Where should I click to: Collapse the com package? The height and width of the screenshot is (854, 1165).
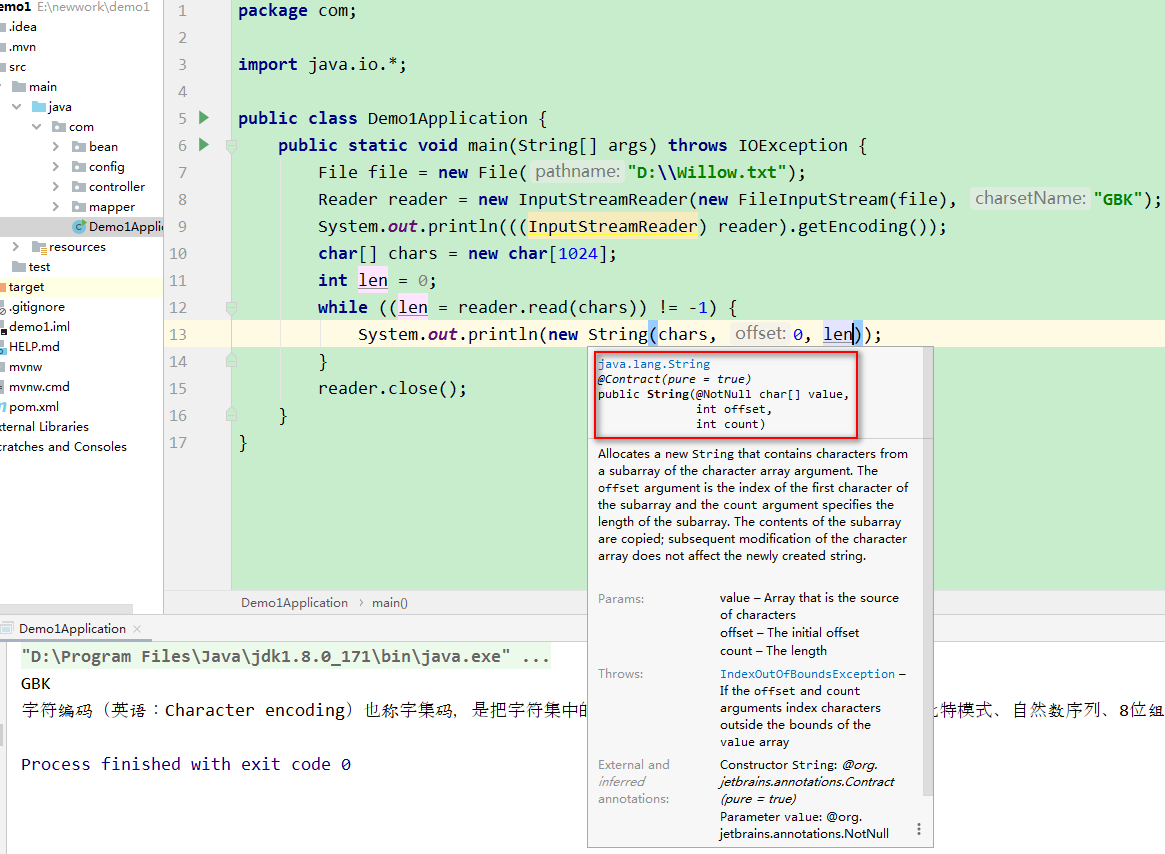coord(36,126)
